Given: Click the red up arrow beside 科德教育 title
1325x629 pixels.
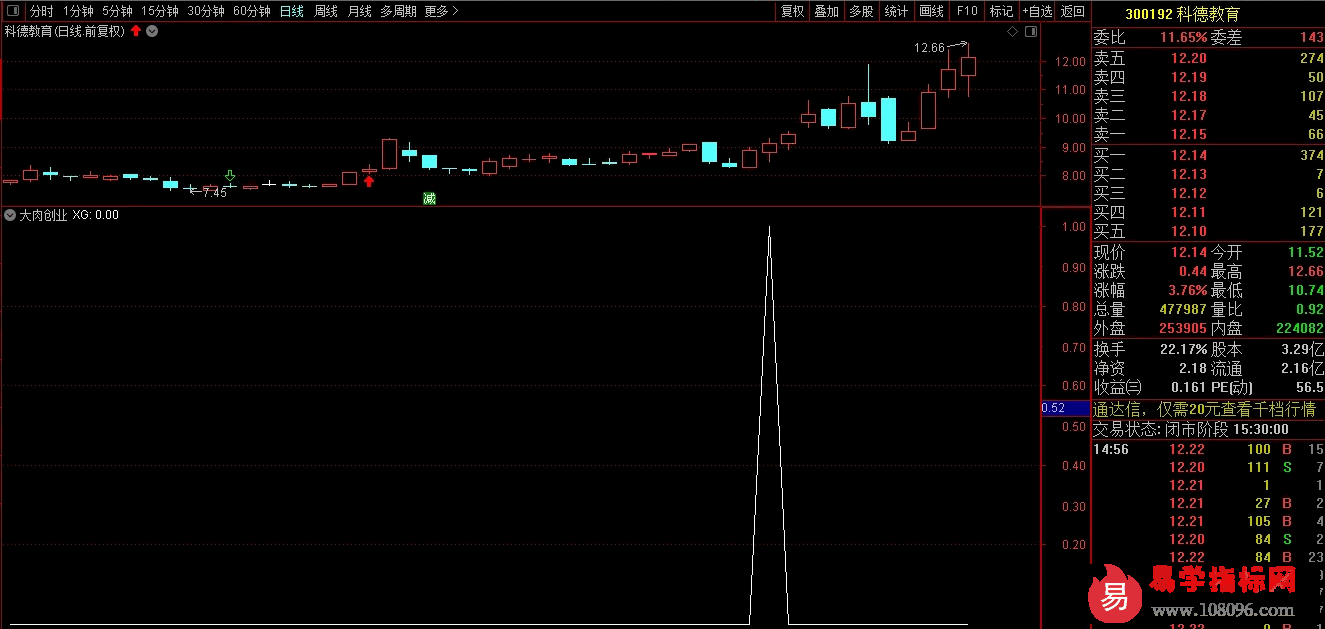Looking at the screenshot, I should 136,31.
